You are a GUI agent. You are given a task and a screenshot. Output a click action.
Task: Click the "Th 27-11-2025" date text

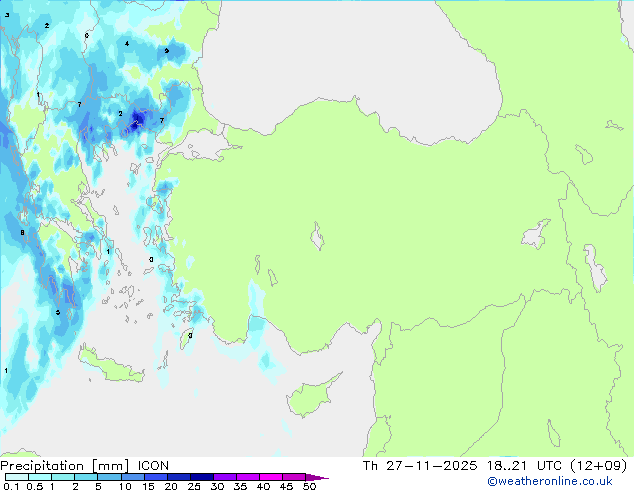click(x=420, y=466)
